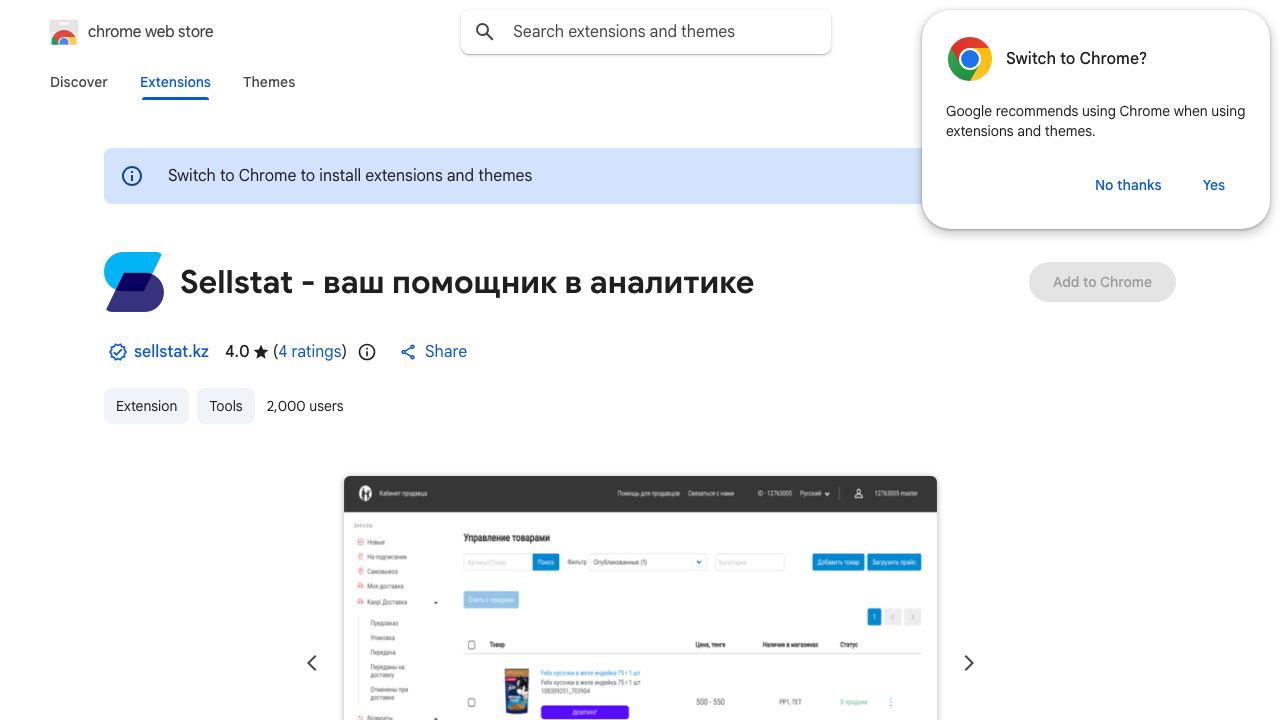The image size is (1280, 720).
Task: Open the sellstat.kz publisher link
Action: pyautogui.click(x=171, y=351)
